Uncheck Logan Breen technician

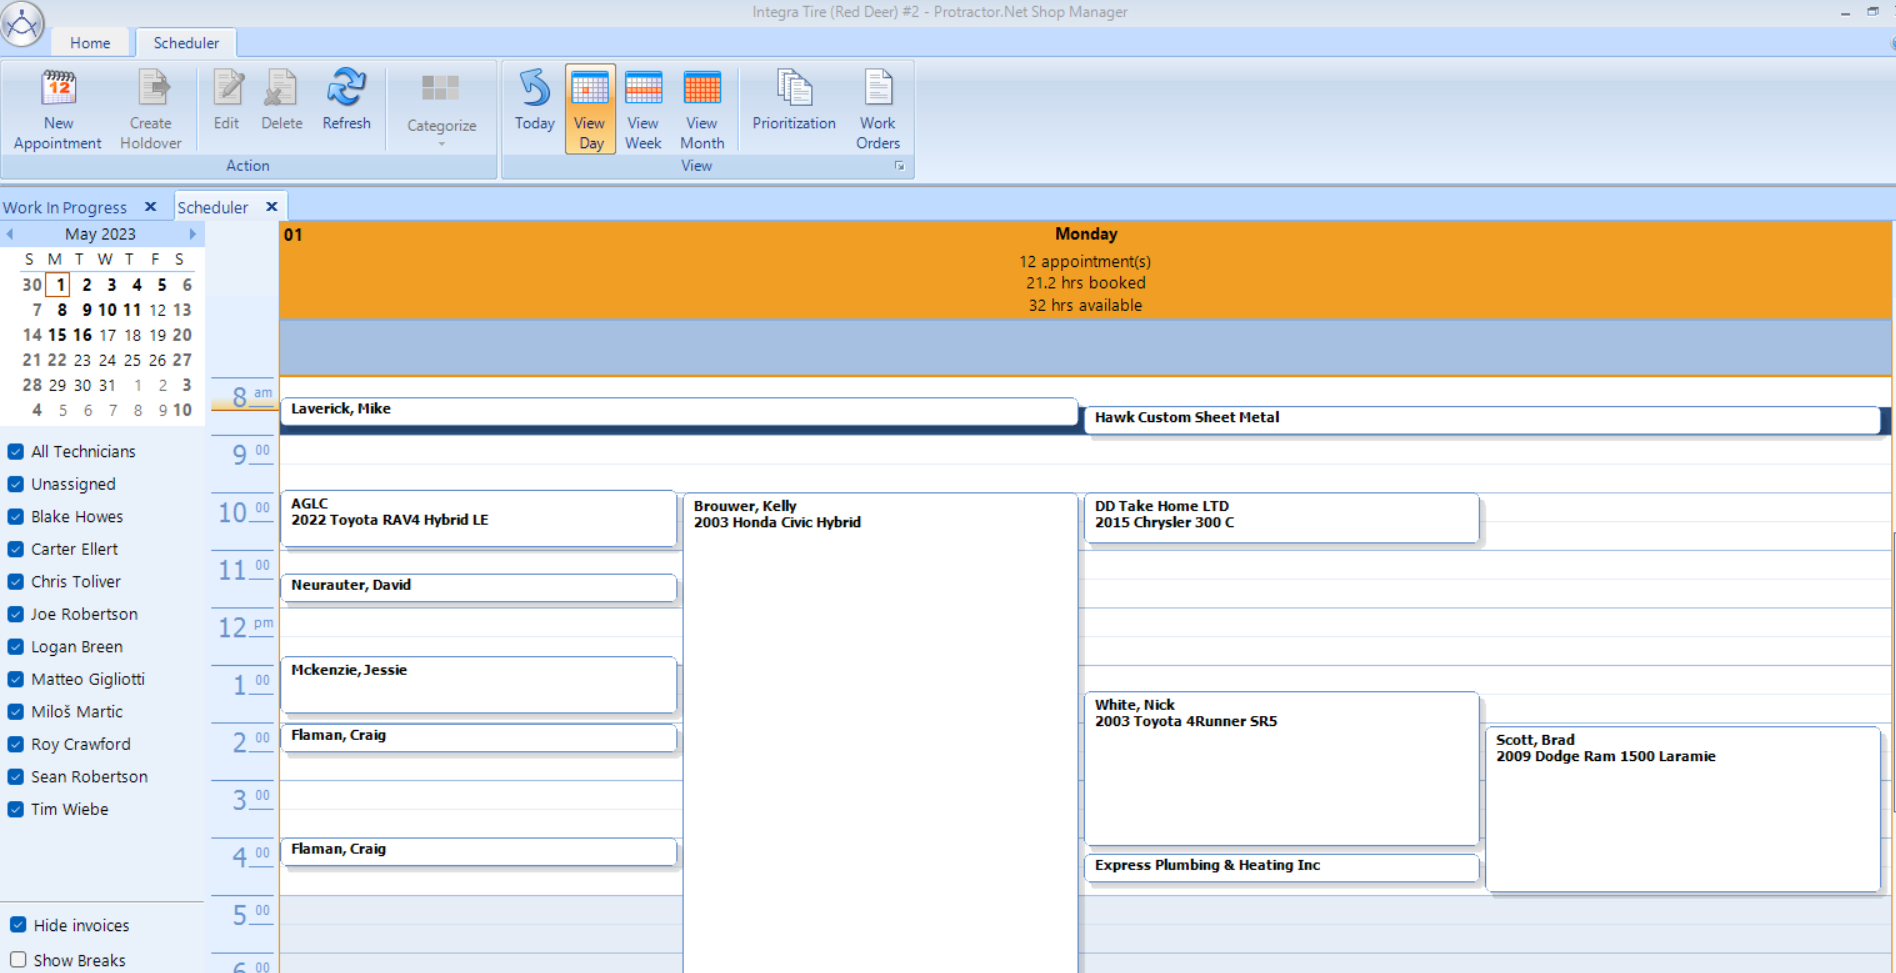16,647
